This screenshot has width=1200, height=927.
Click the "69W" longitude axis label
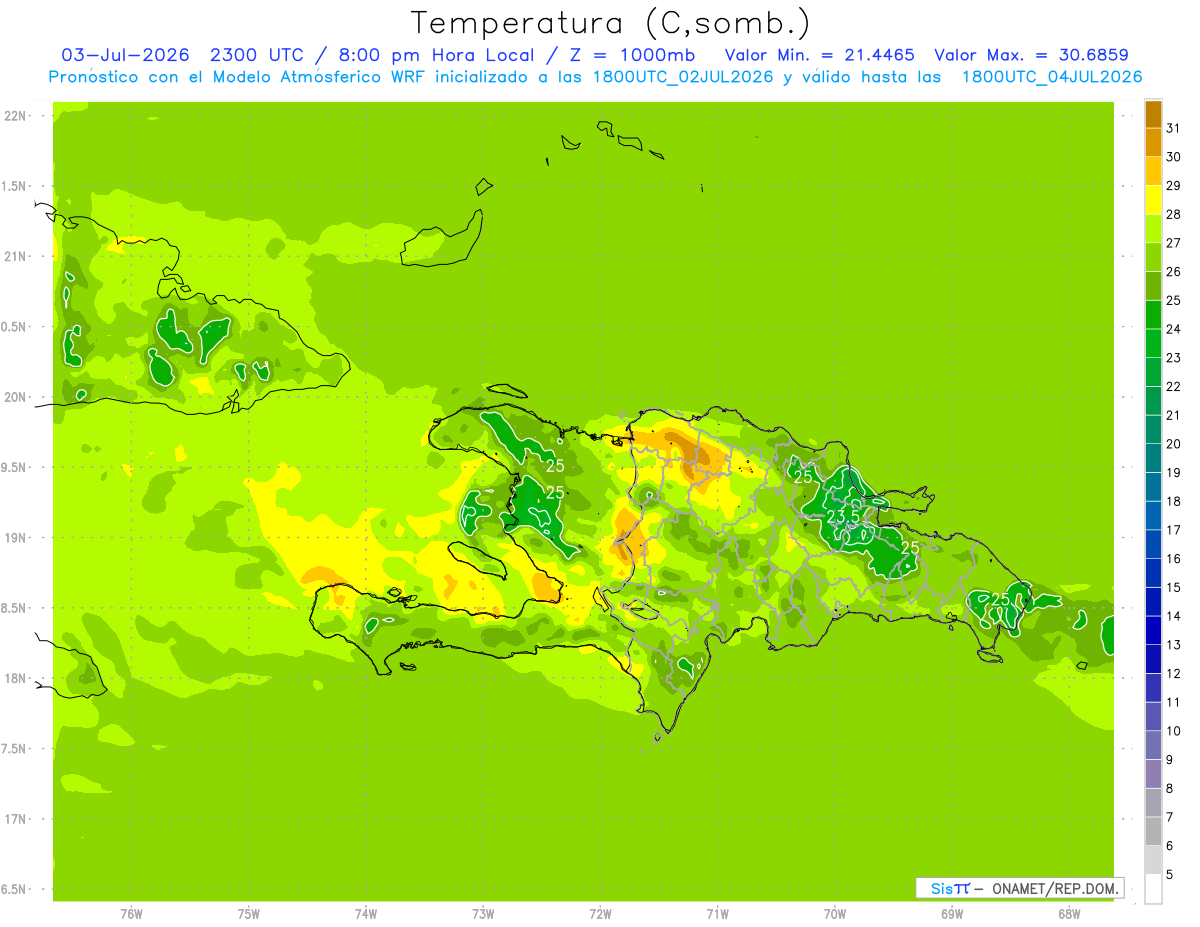coord(952,913)
